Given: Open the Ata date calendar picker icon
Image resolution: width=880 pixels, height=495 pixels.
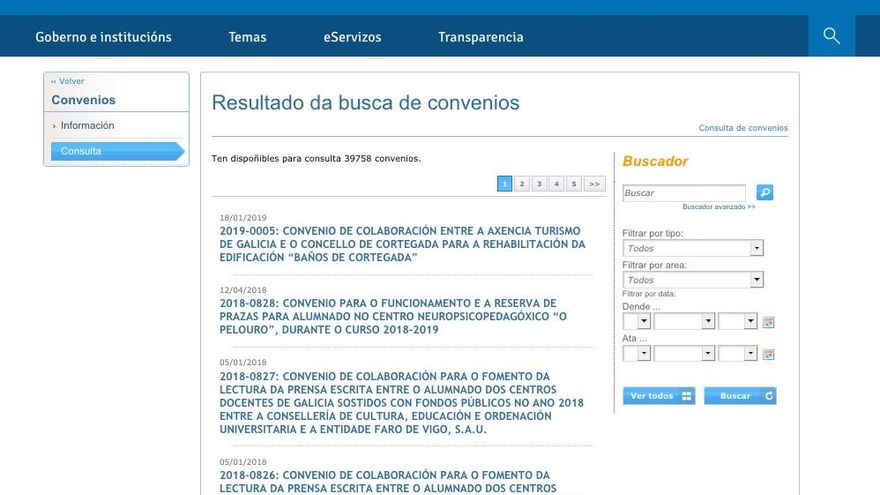Looking at the screenshot, I should [768, 354].
